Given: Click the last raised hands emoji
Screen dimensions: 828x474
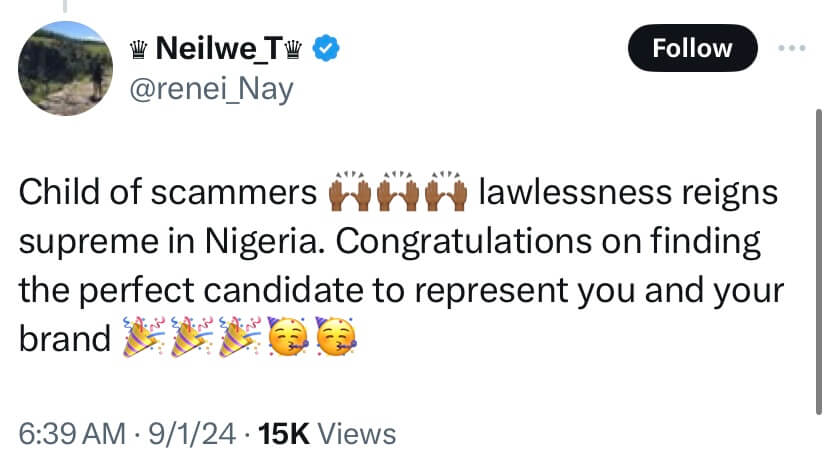Looking at the screenshot, I should (446, 194).
